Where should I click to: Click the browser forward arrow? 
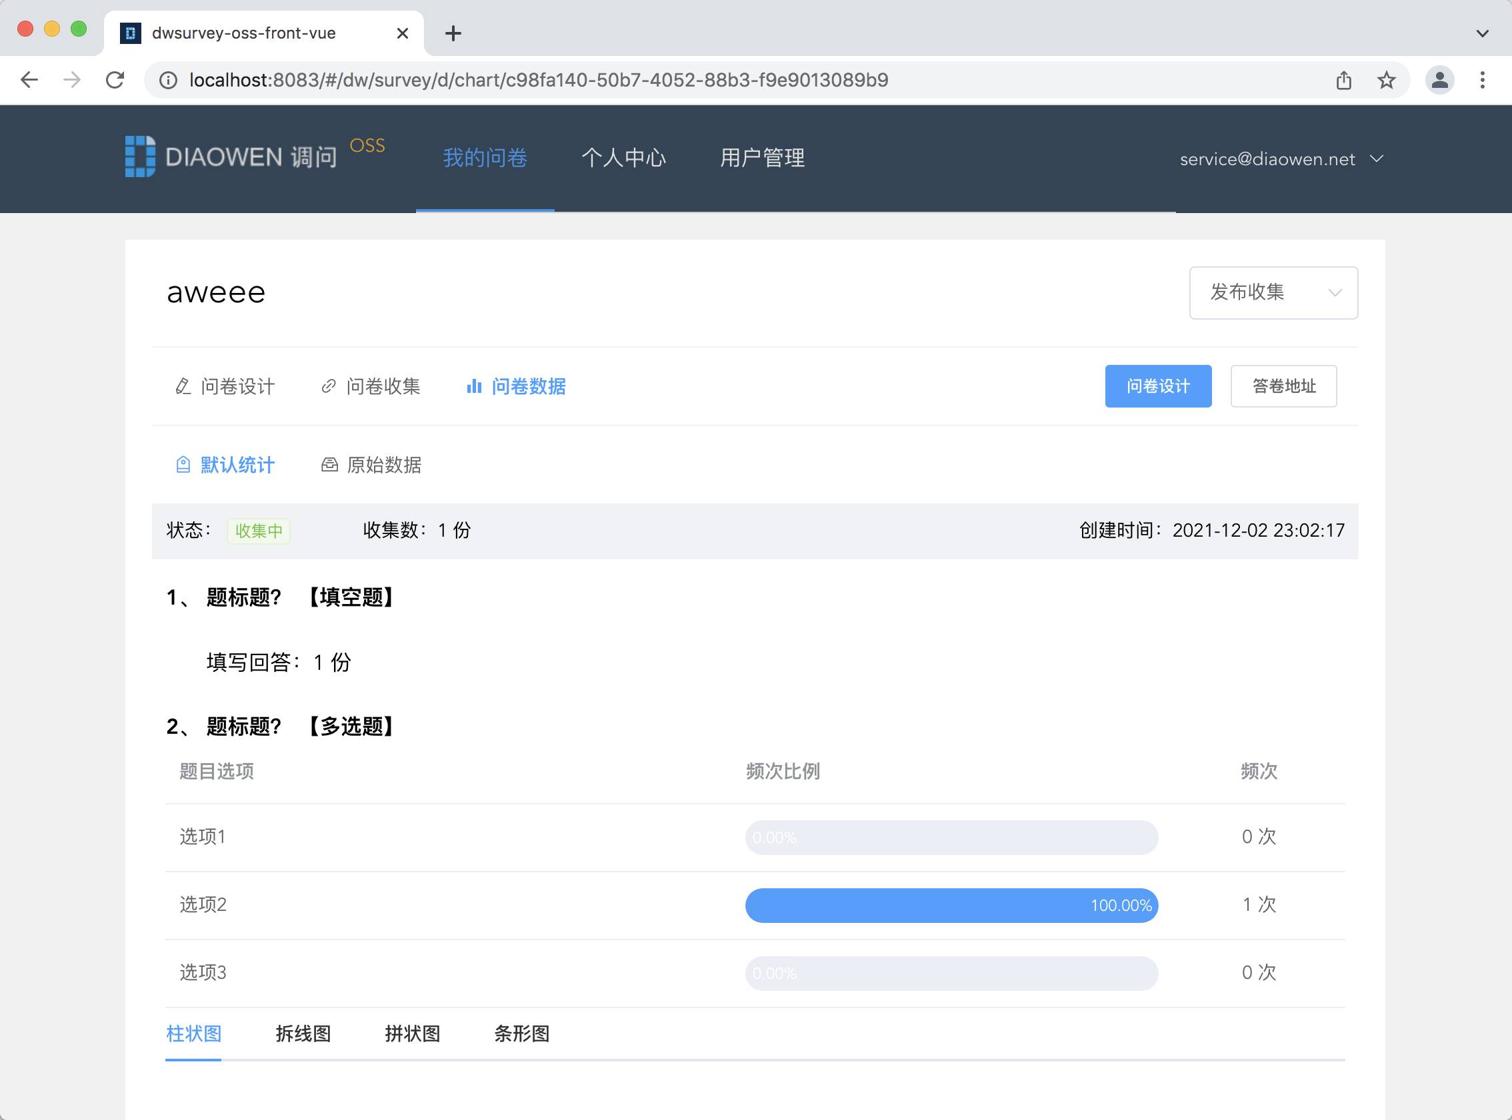72,80
